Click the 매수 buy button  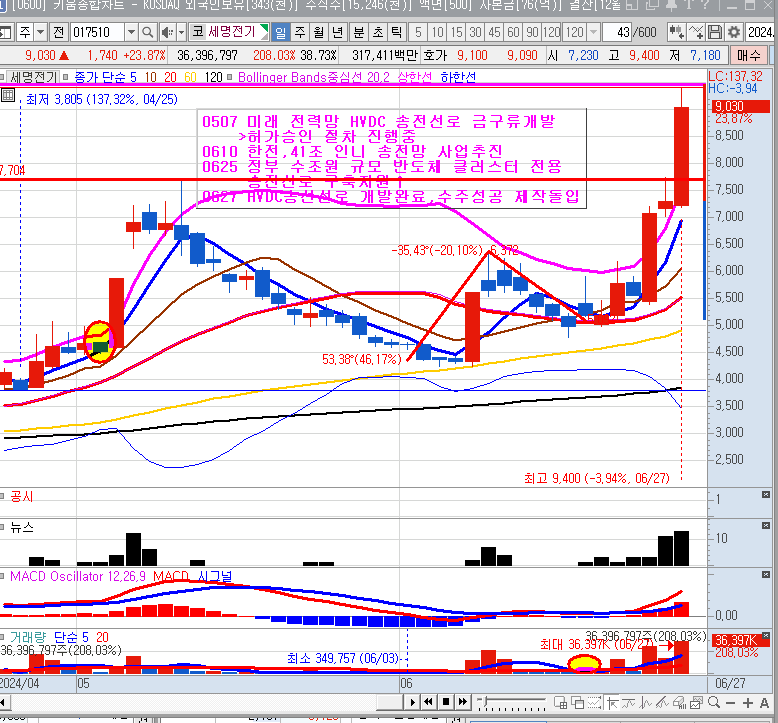pyautogui.click(x=748, y=56)
